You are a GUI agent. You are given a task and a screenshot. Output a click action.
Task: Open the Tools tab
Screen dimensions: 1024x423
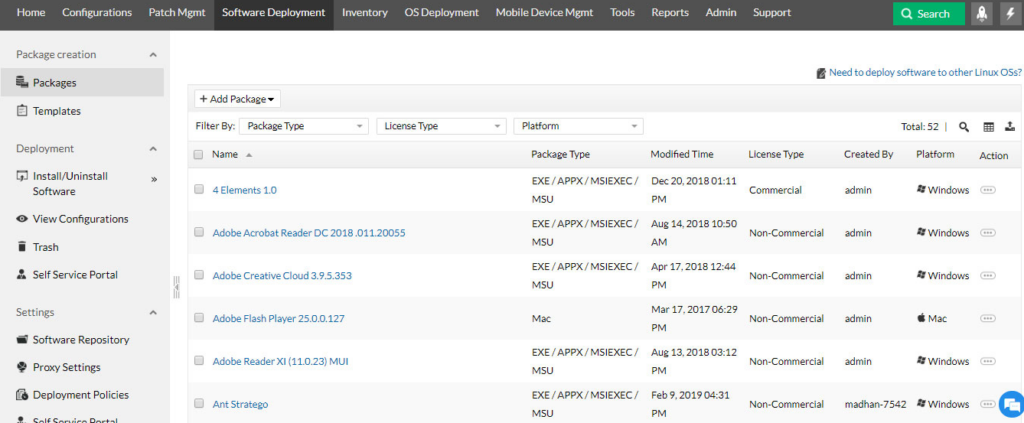622,12
